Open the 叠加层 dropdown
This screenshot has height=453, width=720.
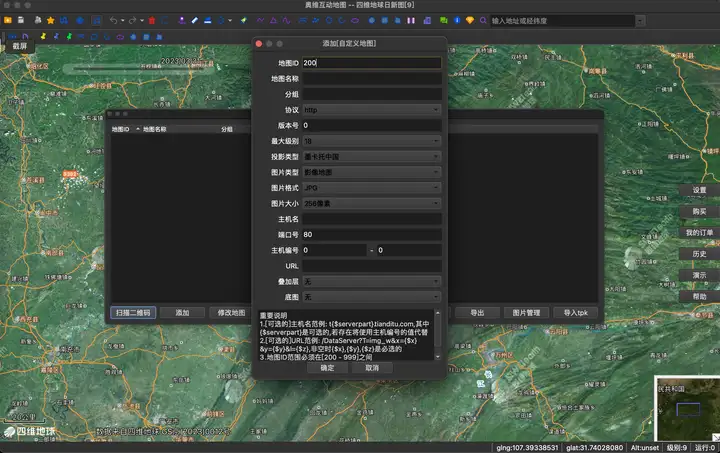[371, 281]
